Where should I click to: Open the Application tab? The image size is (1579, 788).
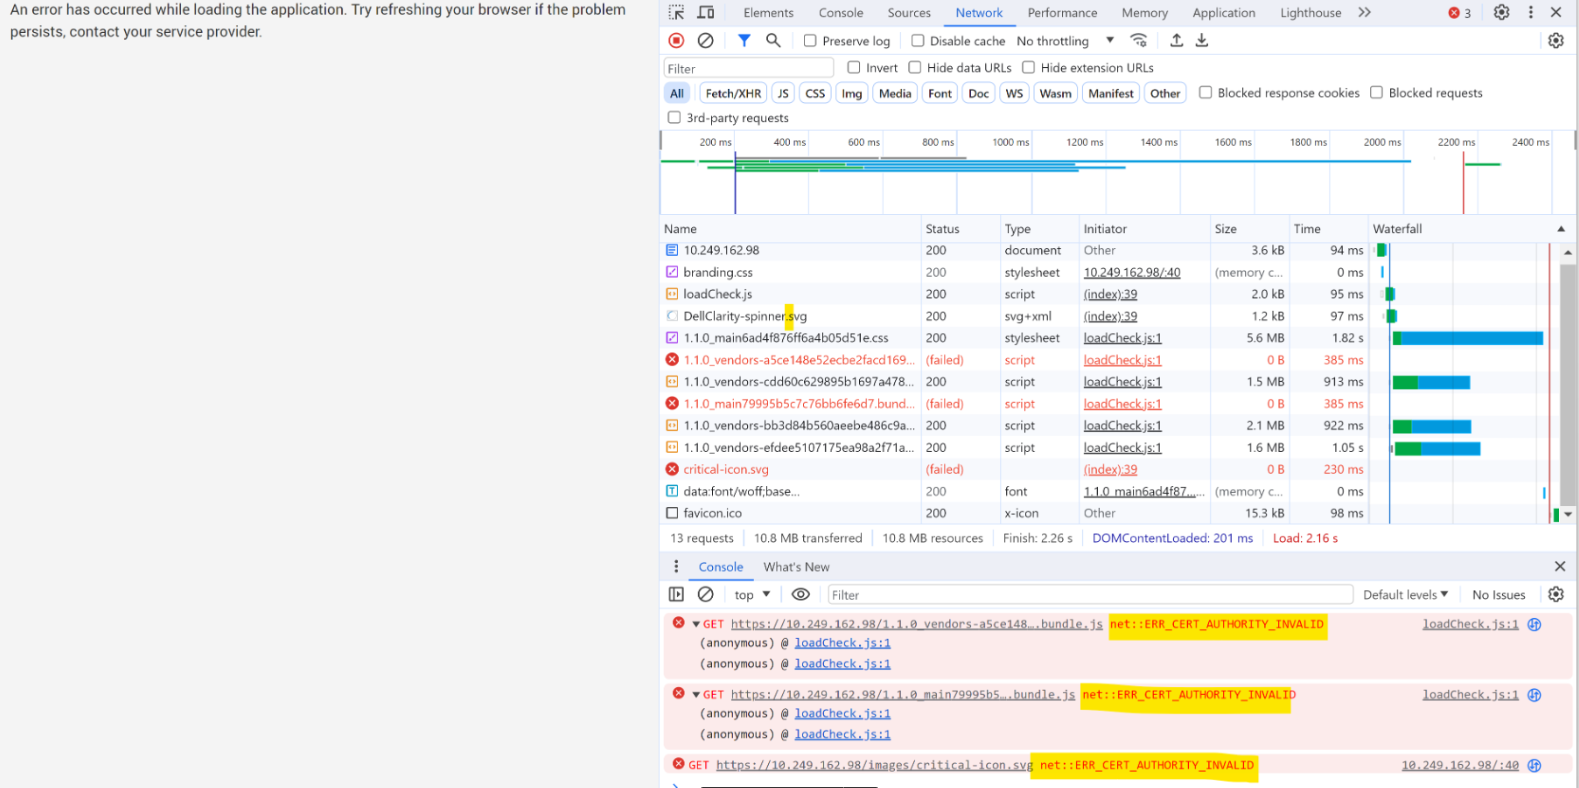click(x=1223, y=13)
